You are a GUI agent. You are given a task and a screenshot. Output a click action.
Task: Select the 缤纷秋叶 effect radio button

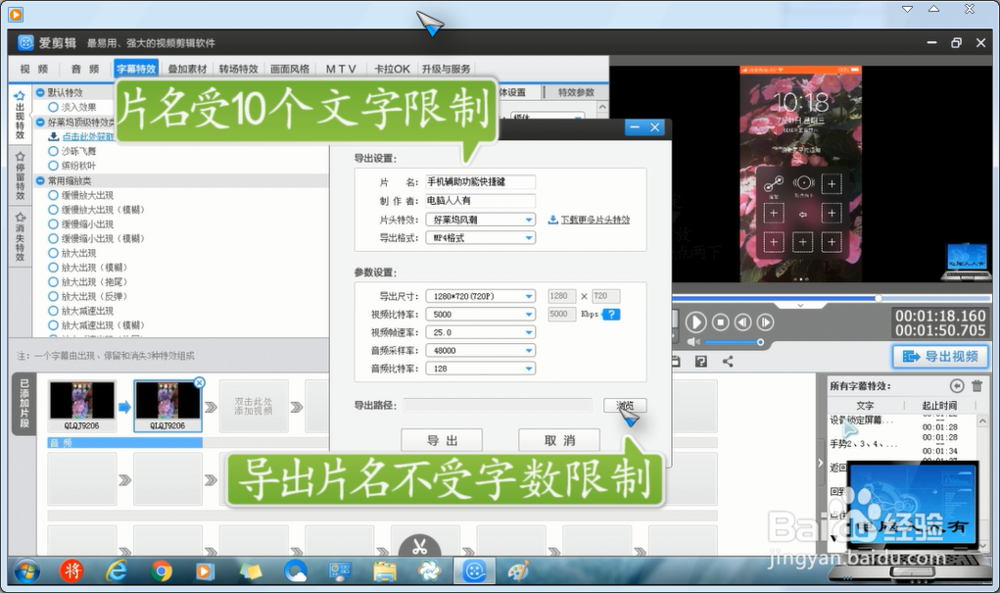tap(54, 166)
